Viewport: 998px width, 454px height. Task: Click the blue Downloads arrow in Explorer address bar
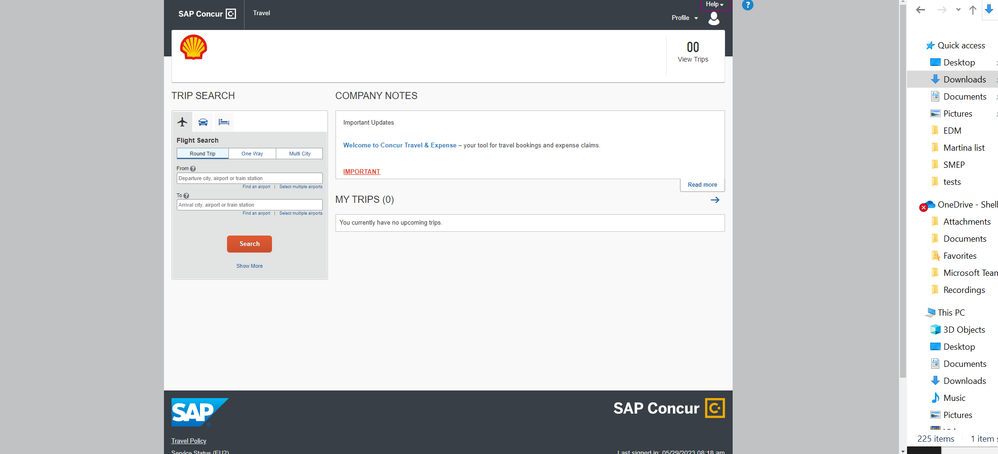tap(990, 8)
